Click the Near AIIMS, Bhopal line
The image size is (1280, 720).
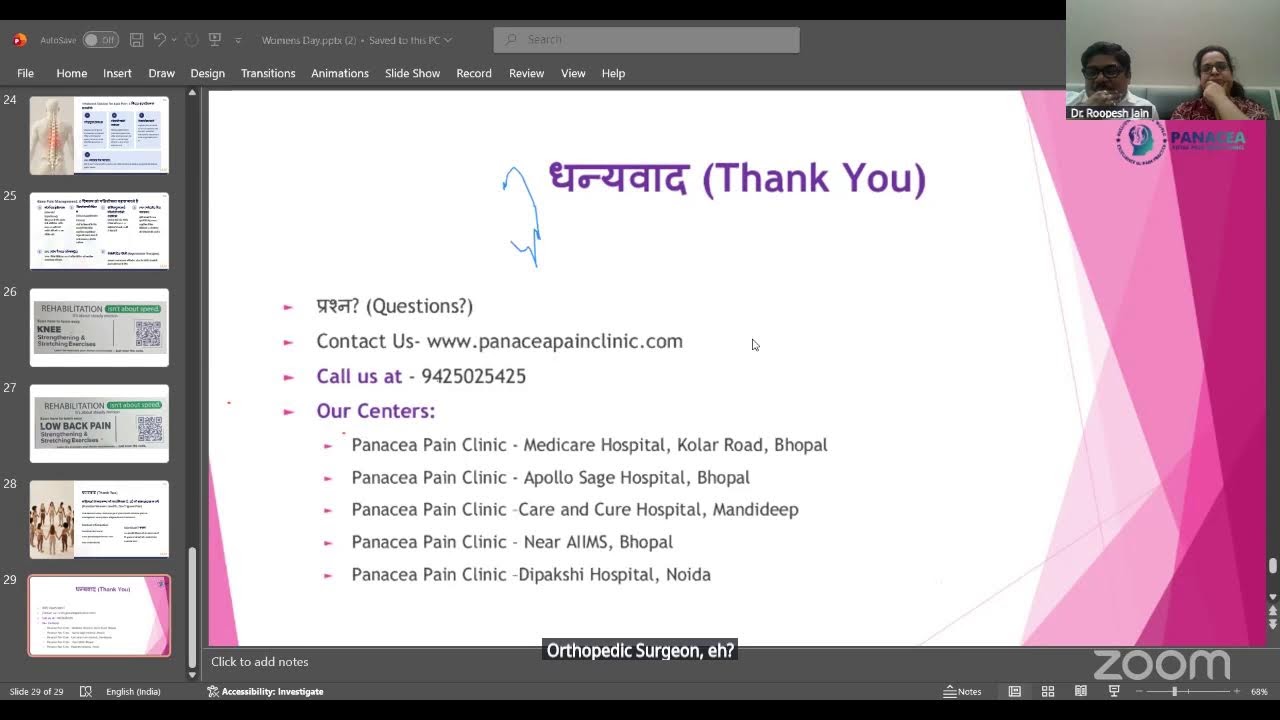pos(512,542)
